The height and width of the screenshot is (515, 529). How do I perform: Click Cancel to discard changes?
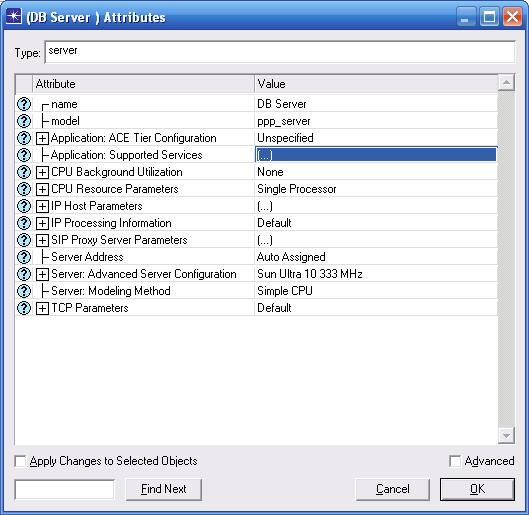[x=393, y=489]
